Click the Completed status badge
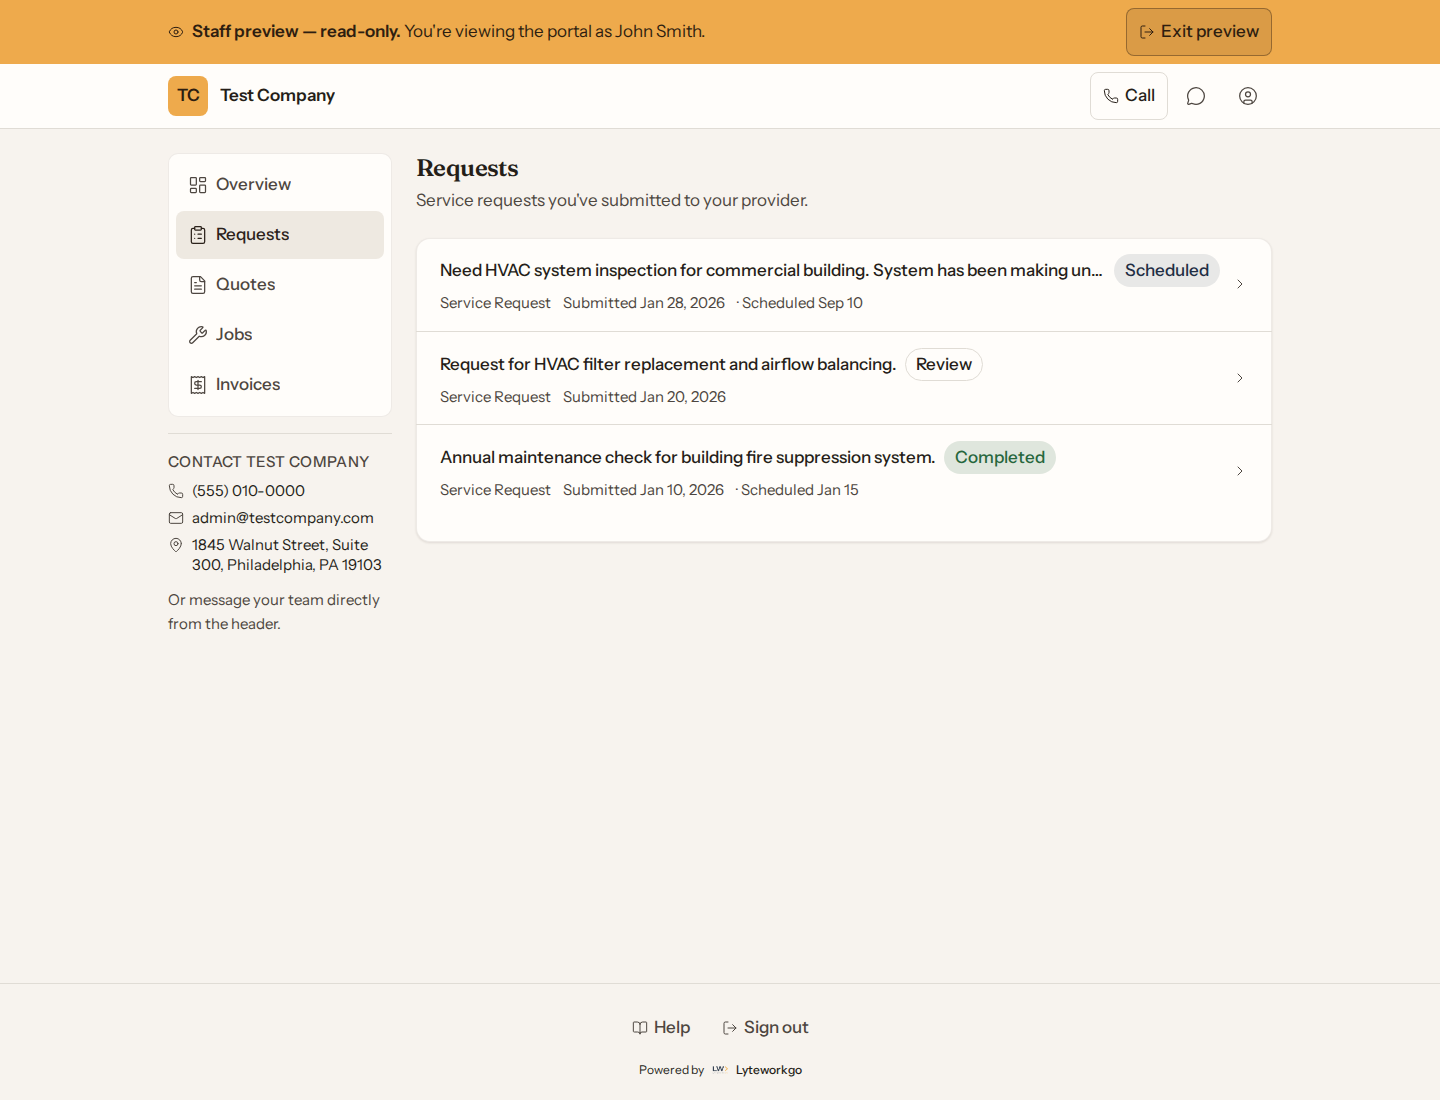Viewport: 1440px width, 1100px height. 1000,457
